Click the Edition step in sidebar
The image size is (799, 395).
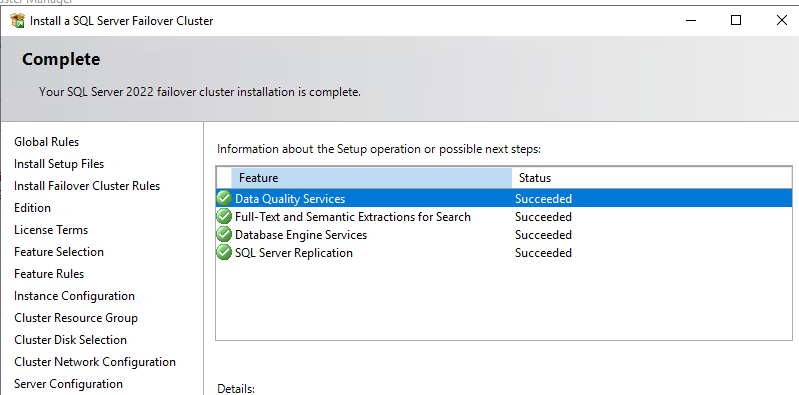(33, 208)
